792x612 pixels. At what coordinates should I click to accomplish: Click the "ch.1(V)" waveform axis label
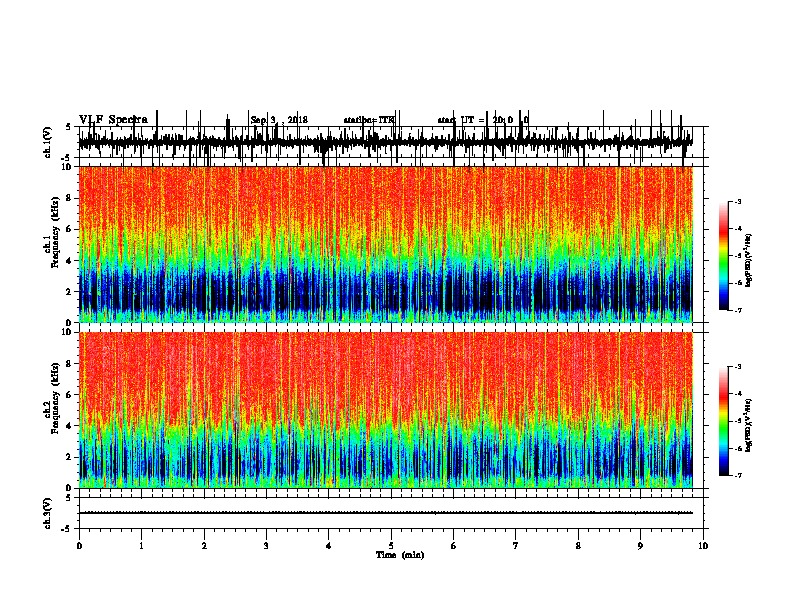(x=47, y=142)
